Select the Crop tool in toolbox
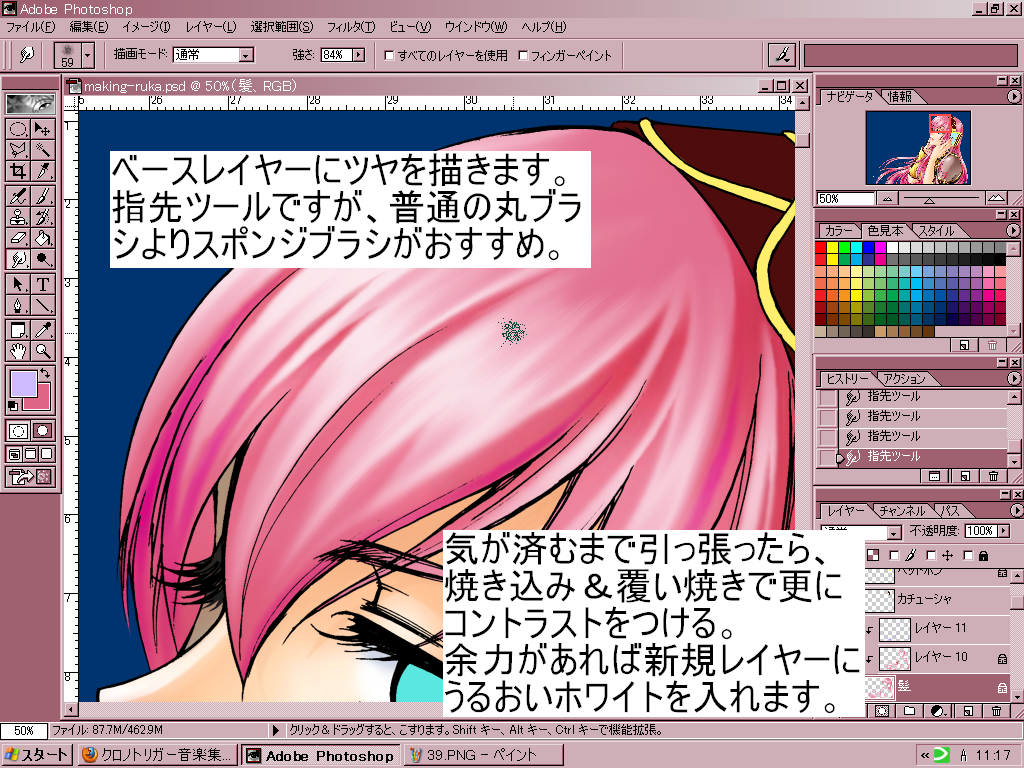This screenshot has height=768, width=1024. (18, 172)
